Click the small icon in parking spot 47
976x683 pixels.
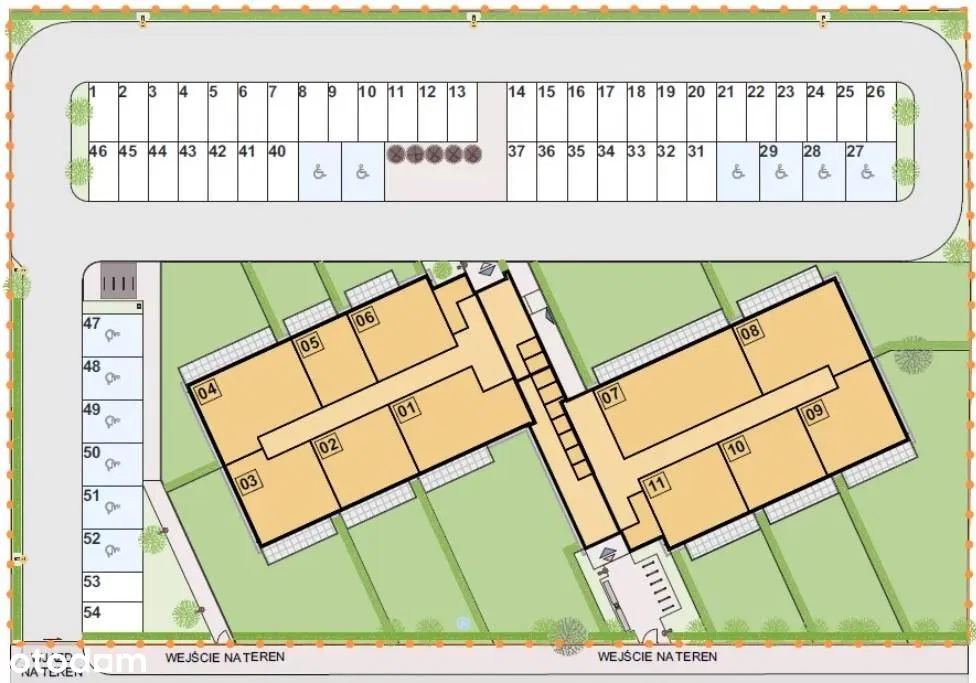(113, 335)
